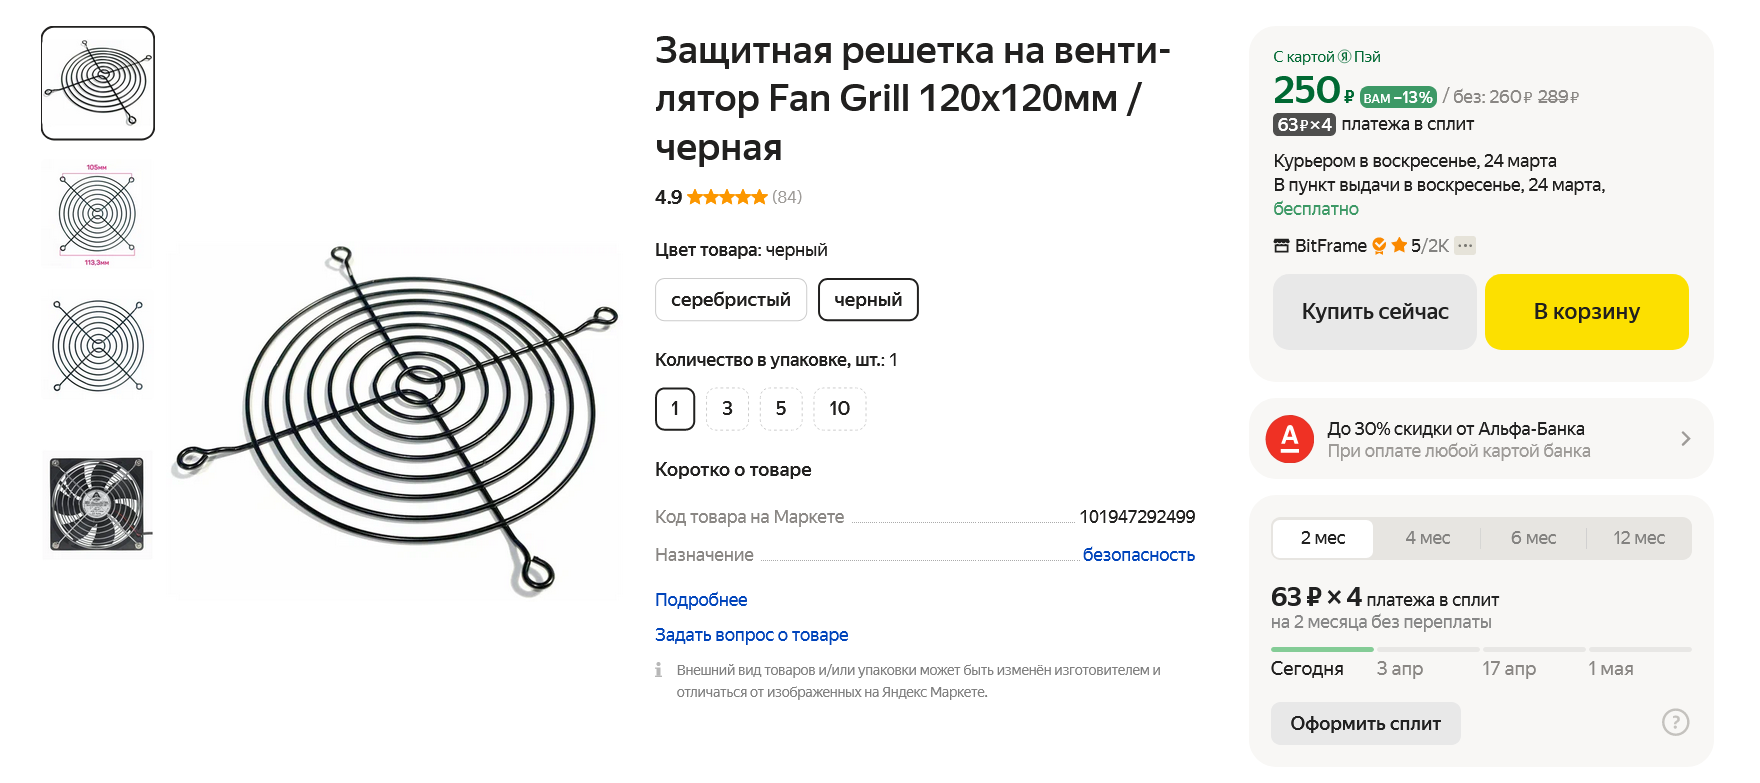The height and width of the screenshot is (783, 1760).
Task: Click Задать вопрос о товаре link
Action: (751, 635)
